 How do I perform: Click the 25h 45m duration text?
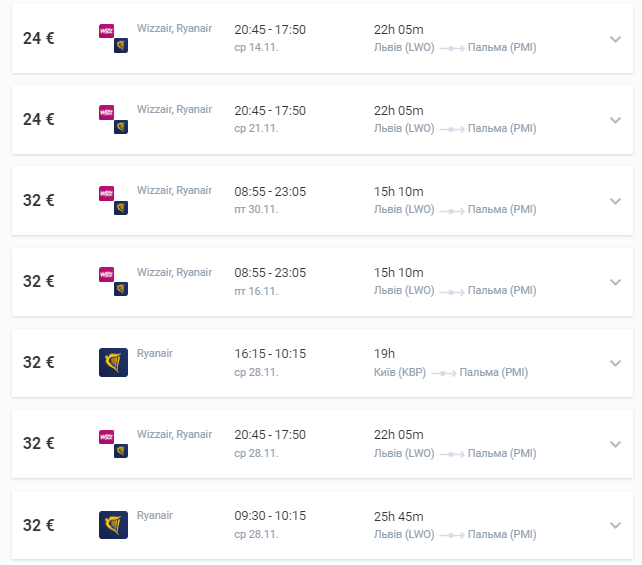[398, 516]
